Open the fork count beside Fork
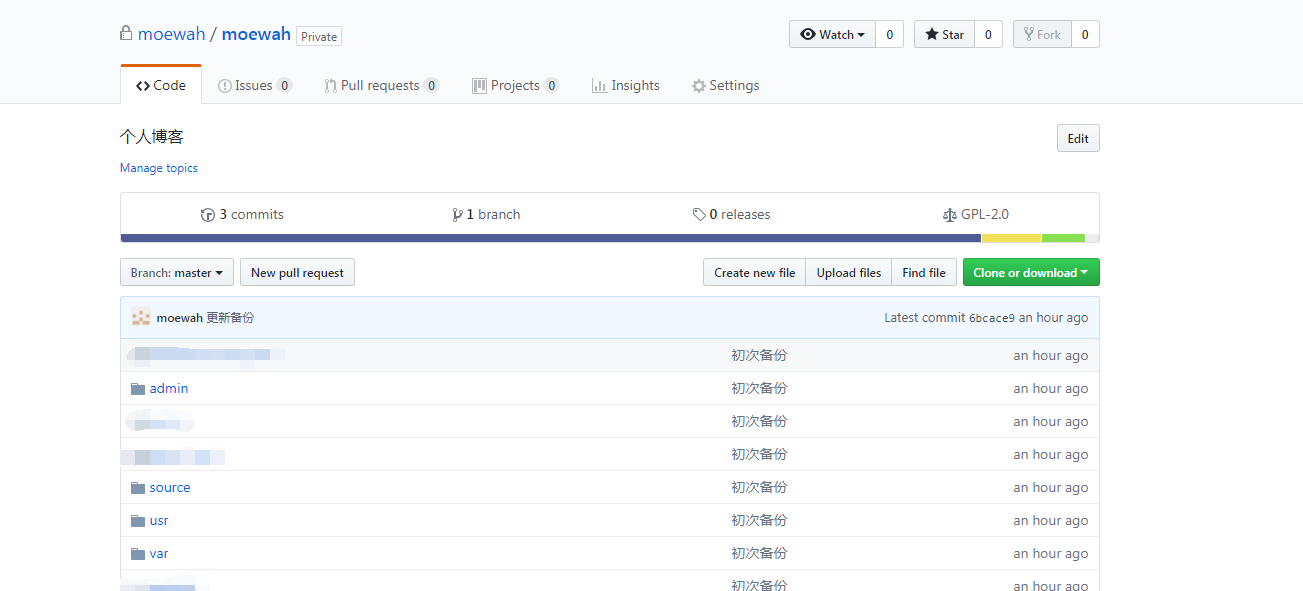 (x=1085, y=34)
